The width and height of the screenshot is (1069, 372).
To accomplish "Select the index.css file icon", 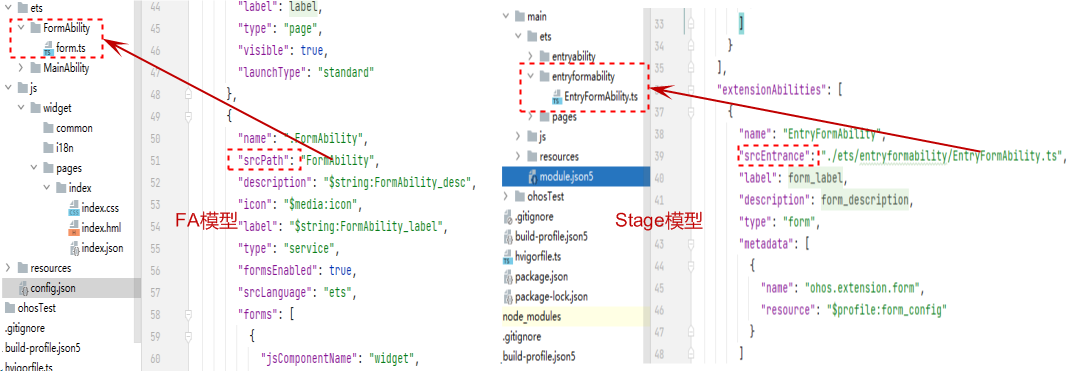I will pyautogui.click(x=74, y=208).
